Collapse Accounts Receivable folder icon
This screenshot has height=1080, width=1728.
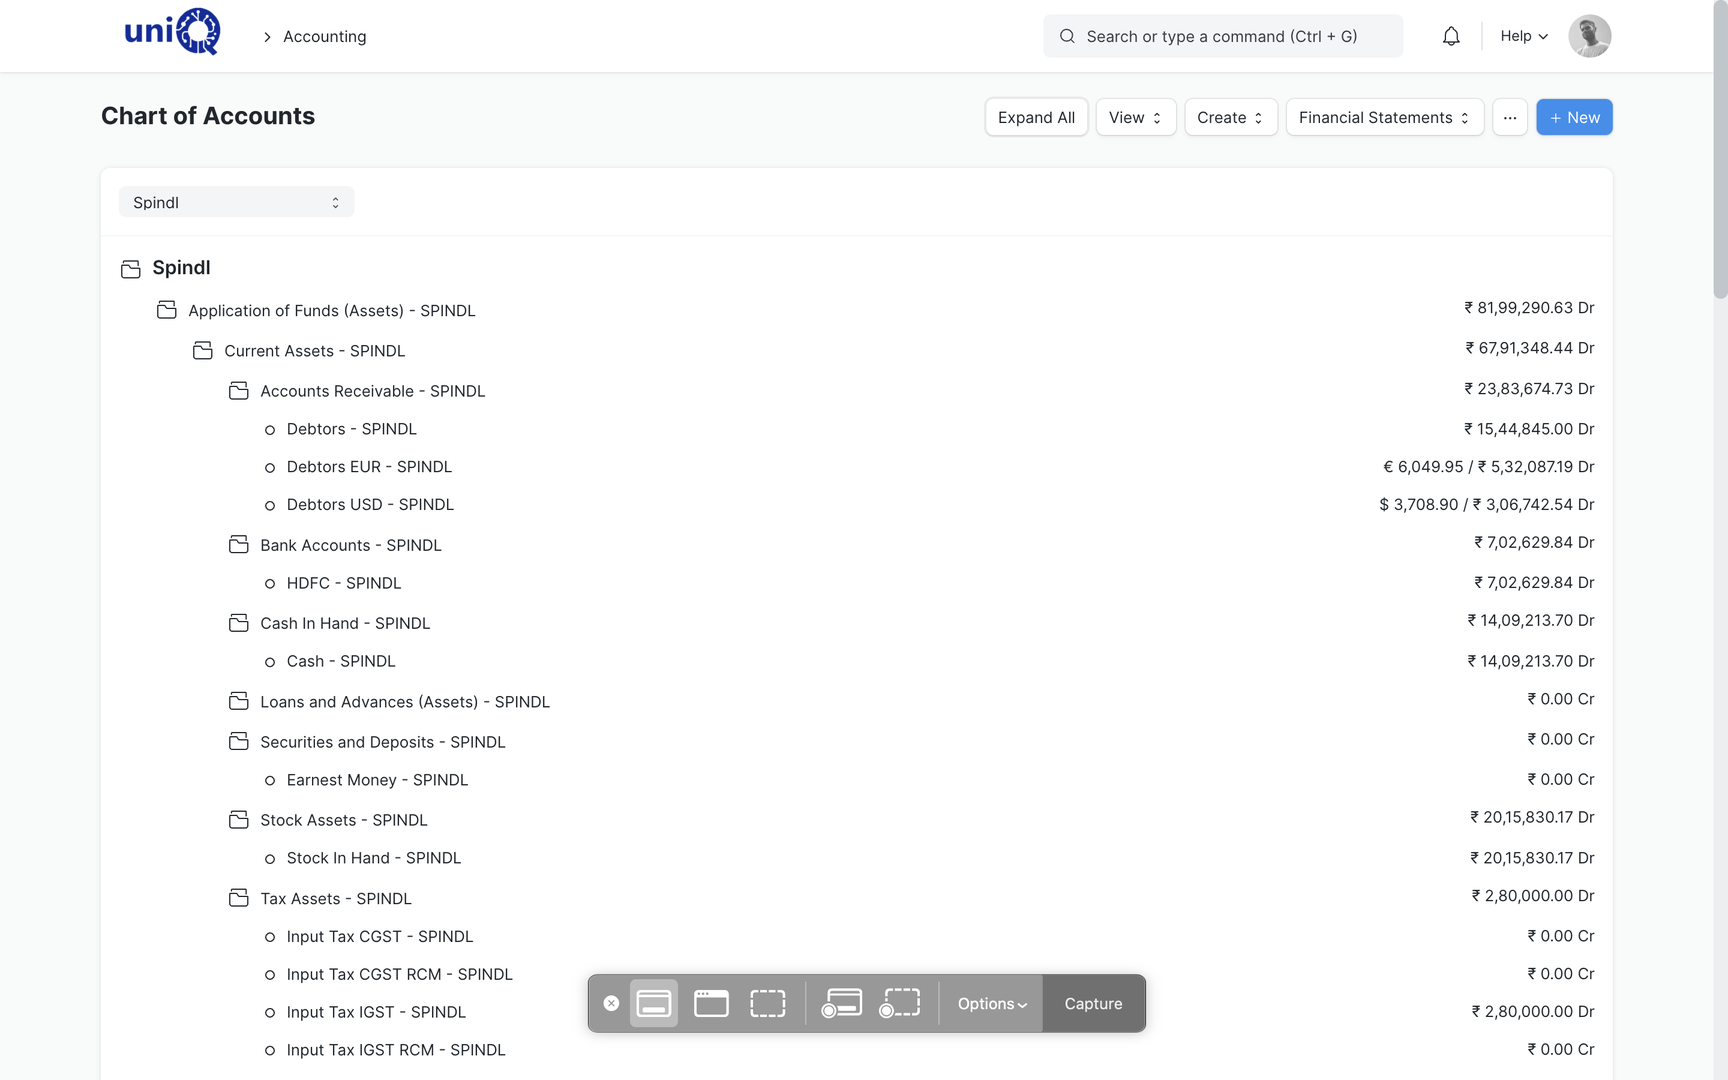click(x=239, y=390)
